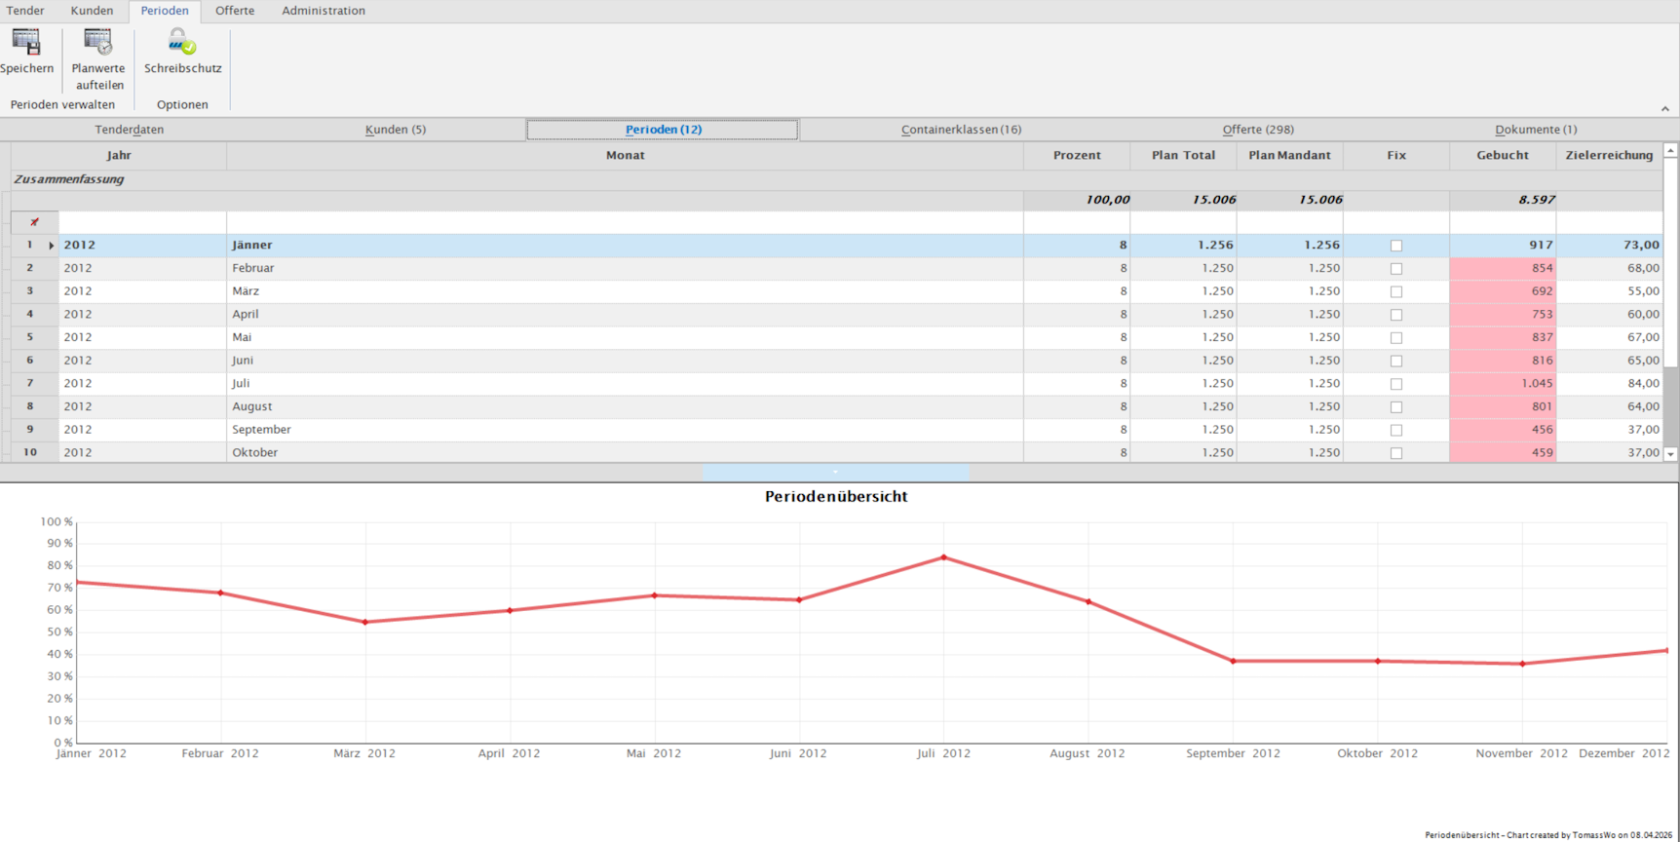Switch to the Kunden (5) tab
The width and height of the screenshot is (1680, 842).
point(395,129)
